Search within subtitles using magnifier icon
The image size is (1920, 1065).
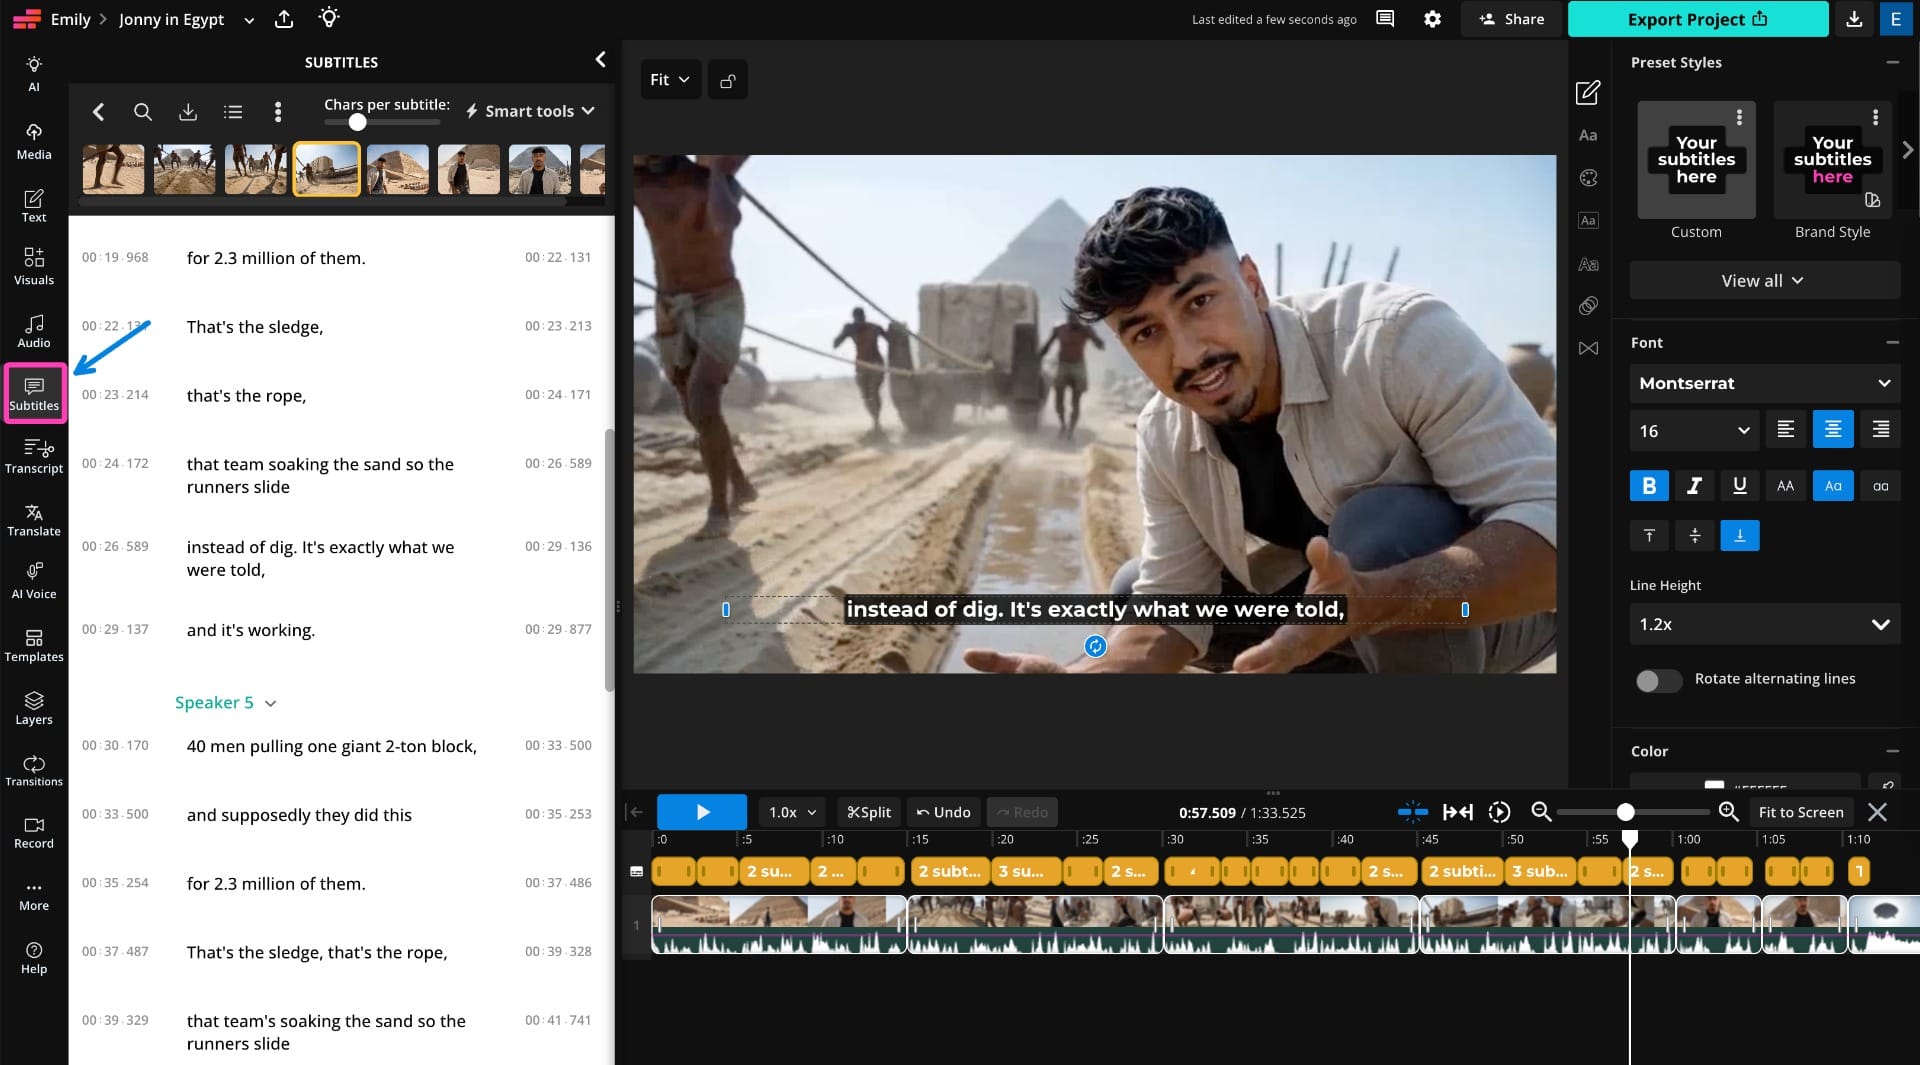pyautogui.click(x=143, y=112)
